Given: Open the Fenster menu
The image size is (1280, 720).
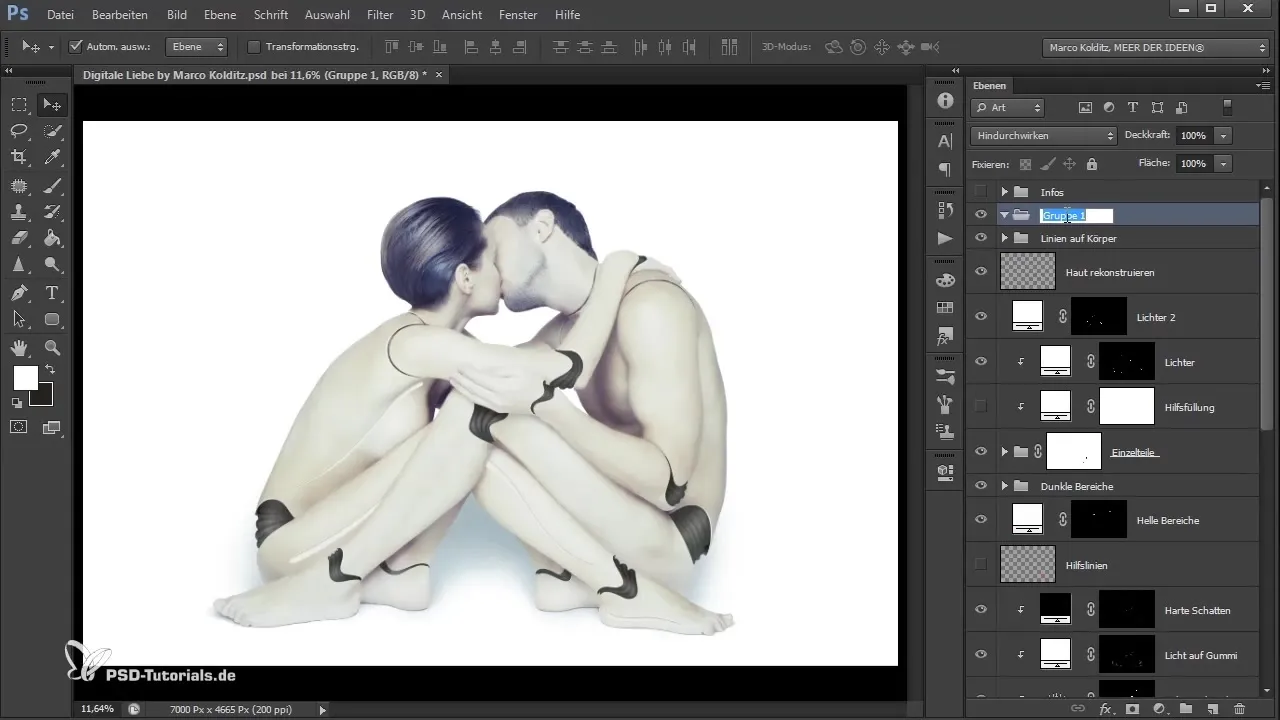Looking at the screenshot, I should click(516, 15).
